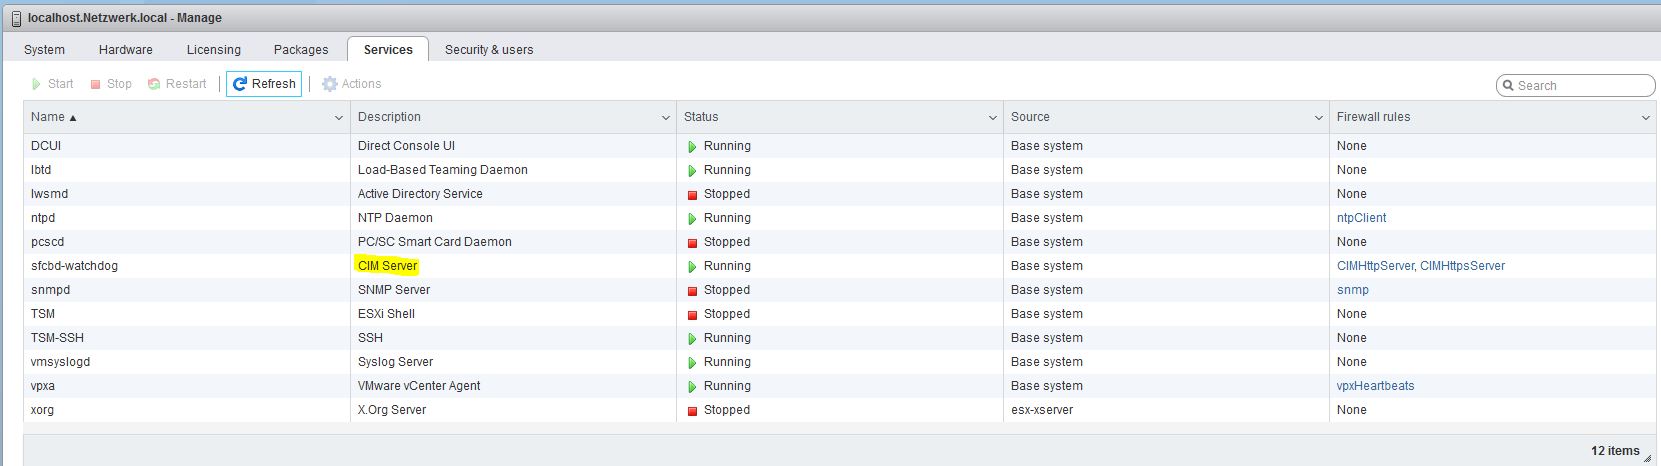The image size is (1661, 466).
Task: Switch to the Hardware tab
Action: (126, 50)
